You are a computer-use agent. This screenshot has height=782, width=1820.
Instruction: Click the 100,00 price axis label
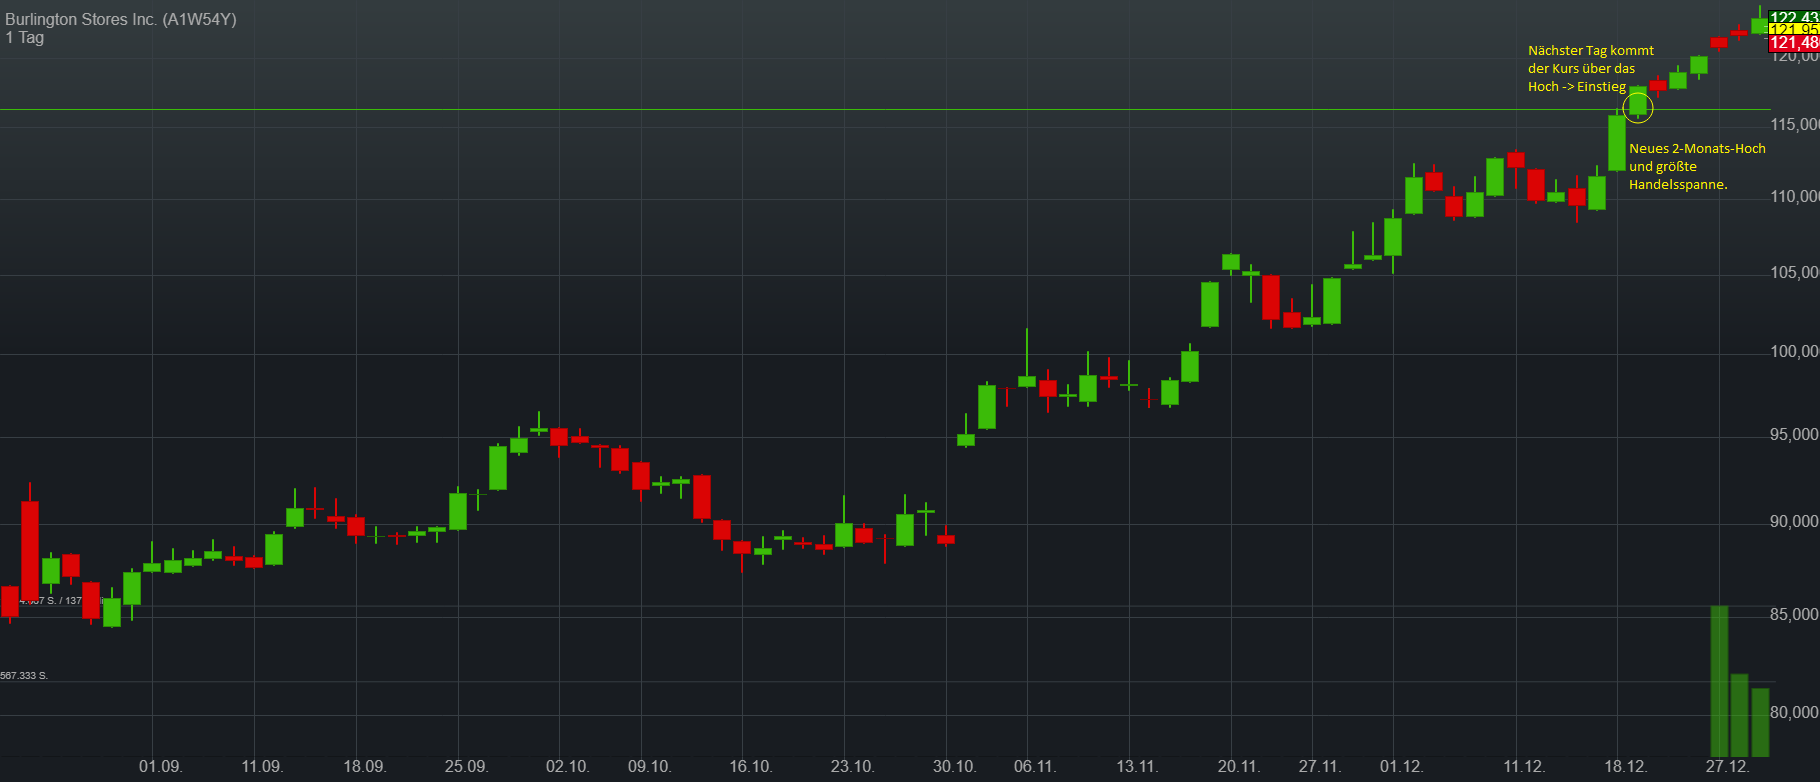pyautogui.click(x=1794, y=352)
